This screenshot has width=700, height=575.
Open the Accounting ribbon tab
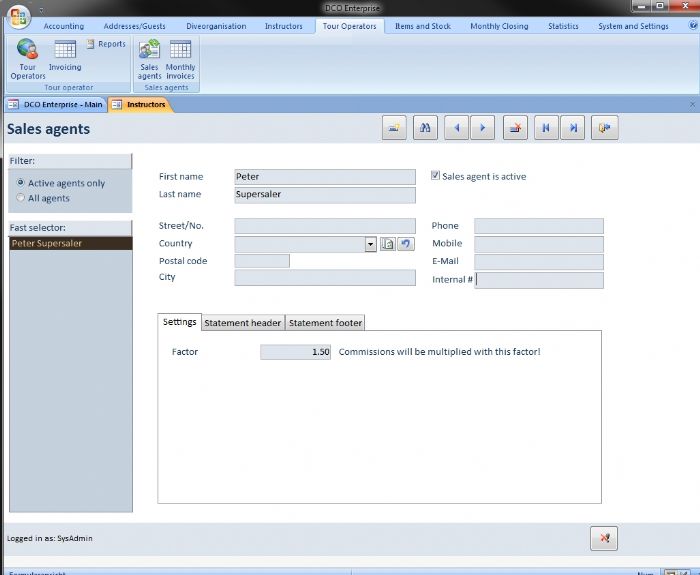pos(64,26)
